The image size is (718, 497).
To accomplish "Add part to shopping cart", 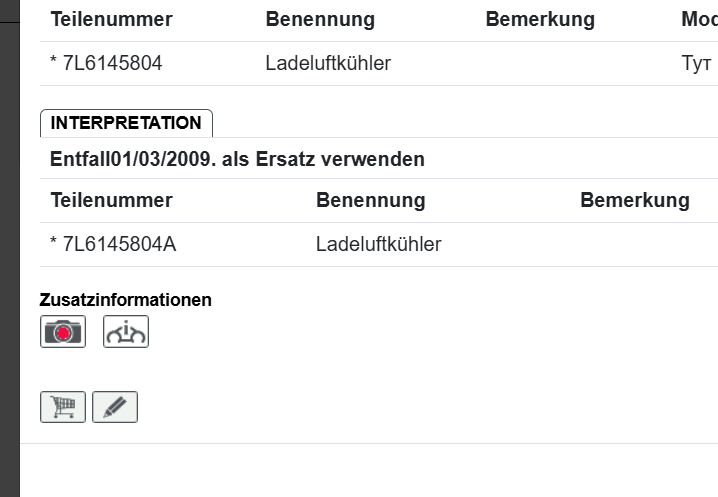I will [63, 407].
